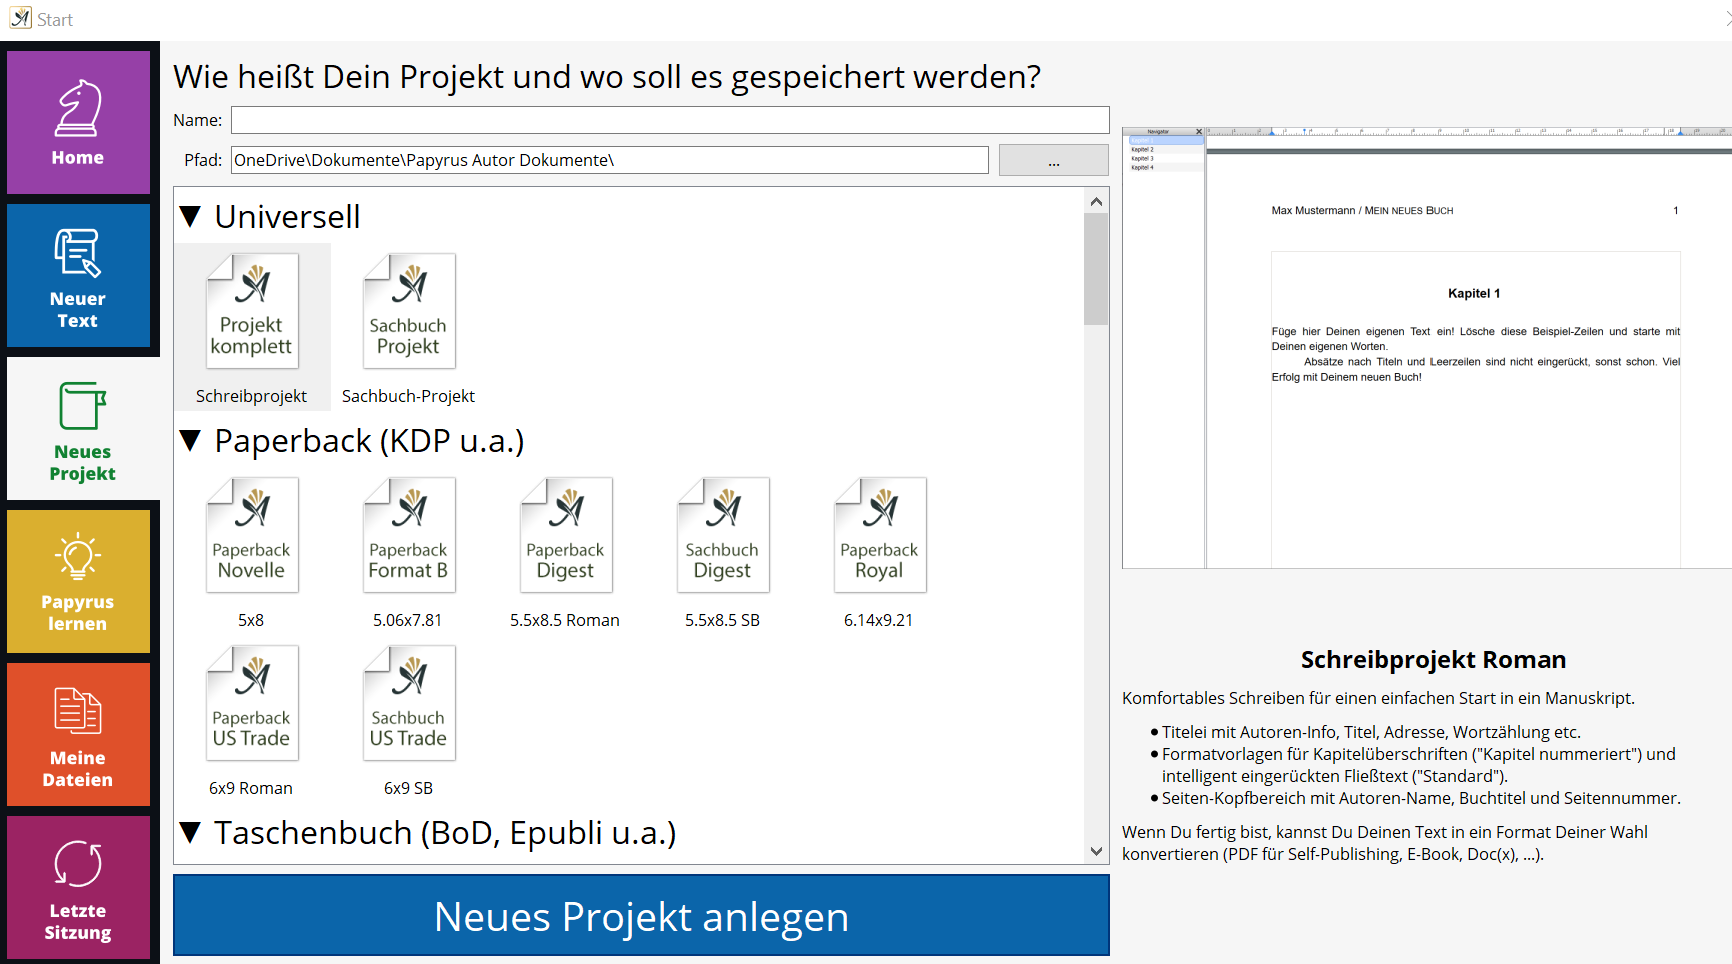Collapse the Paperback (KDP u.a.) section
This screenshot has width=1732, height=964.
pos(193,441)
